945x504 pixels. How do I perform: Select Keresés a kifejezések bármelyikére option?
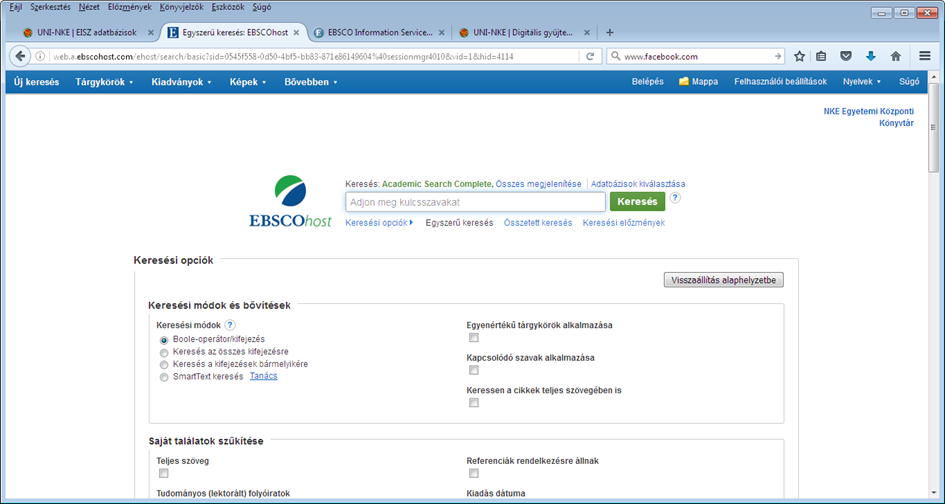(164, 365)
